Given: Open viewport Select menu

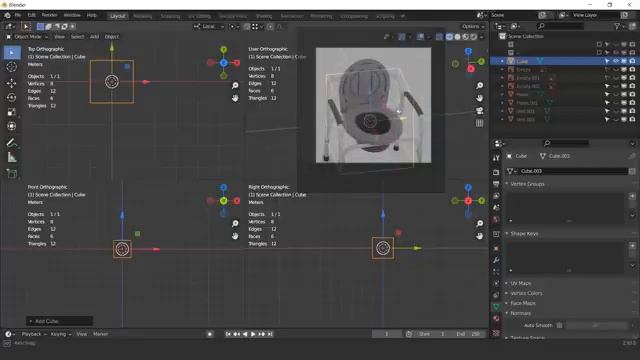Looking at the screenshot, I should 77,37.
